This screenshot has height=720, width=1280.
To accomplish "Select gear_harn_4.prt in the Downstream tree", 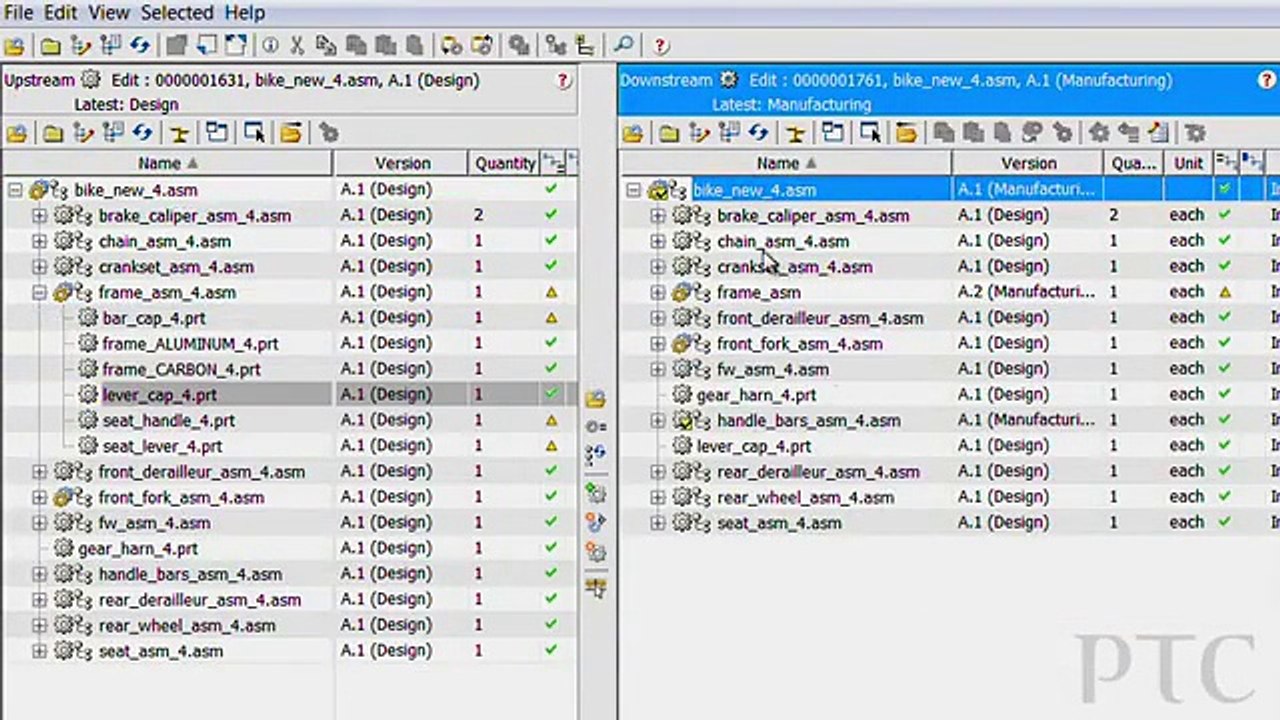I will point(756,395).
